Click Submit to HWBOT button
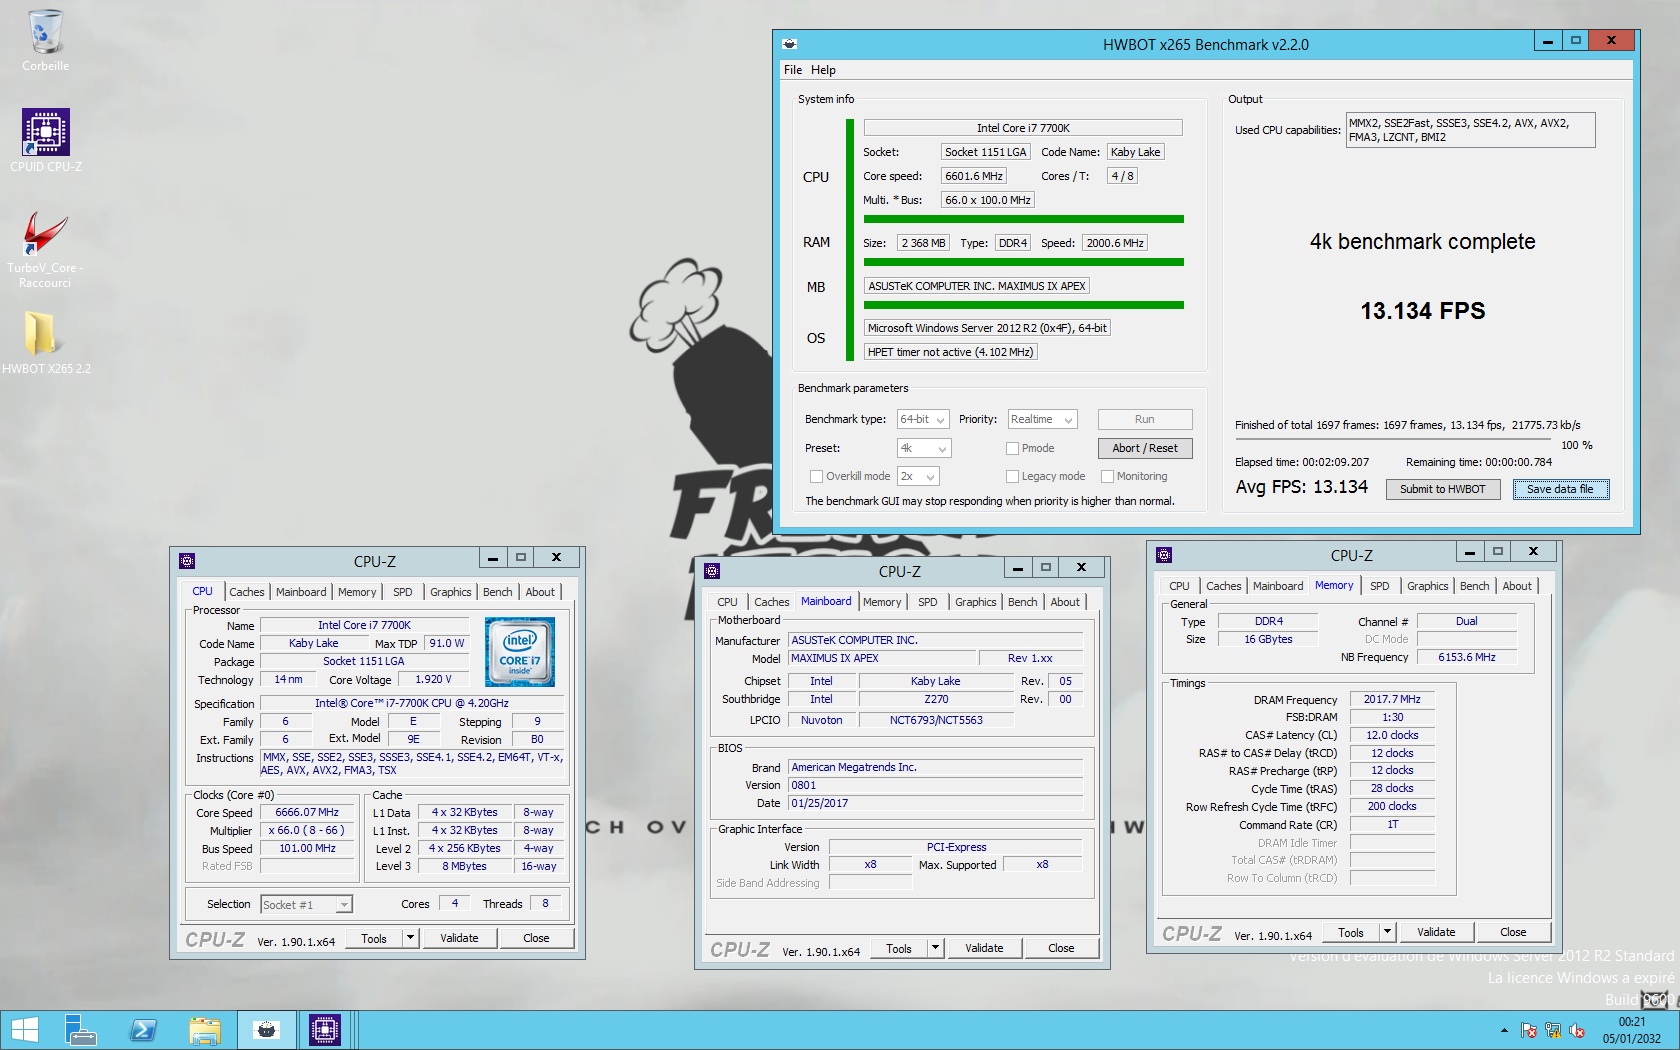 [1443, 489]
